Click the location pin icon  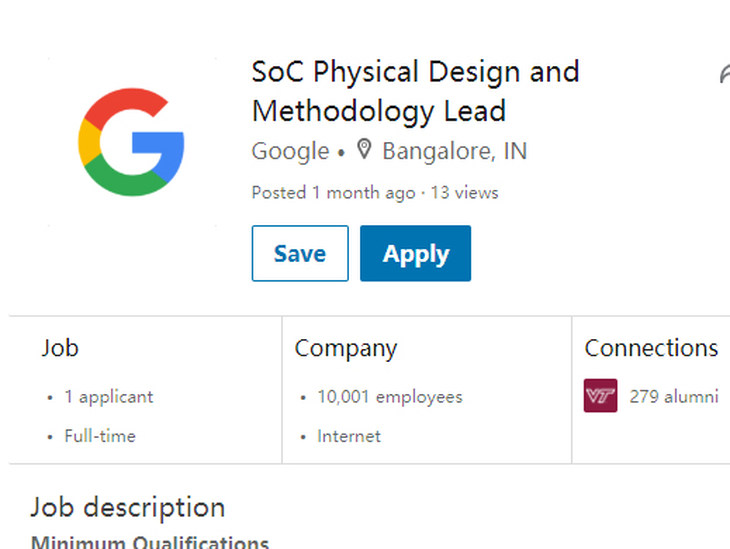click(364, 150)
